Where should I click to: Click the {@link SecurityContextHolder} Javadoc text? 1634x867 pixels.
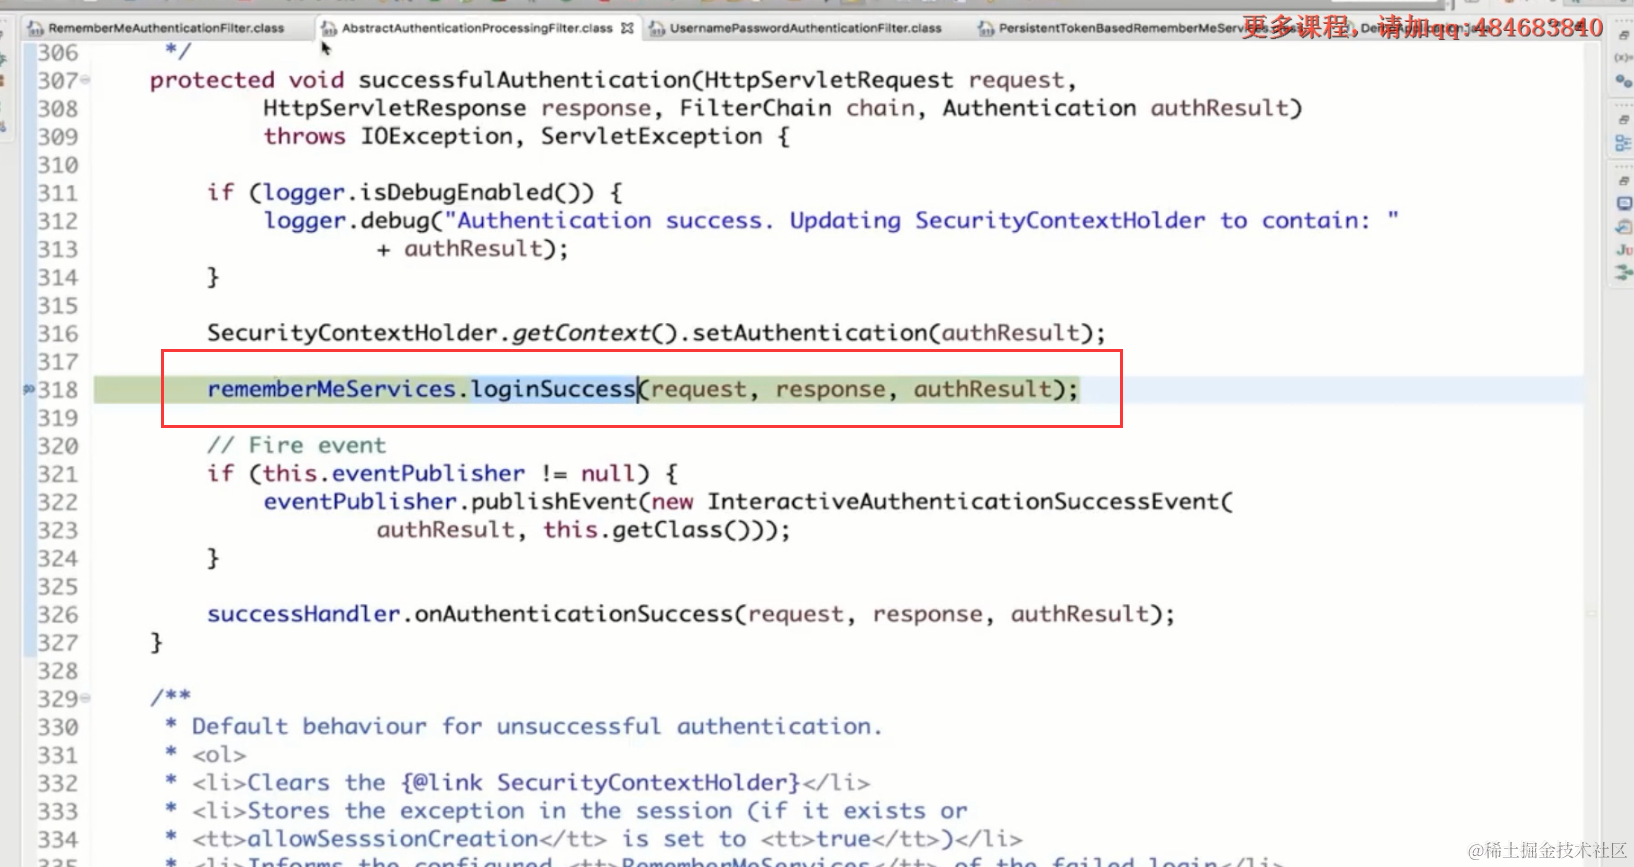point(600,783)
